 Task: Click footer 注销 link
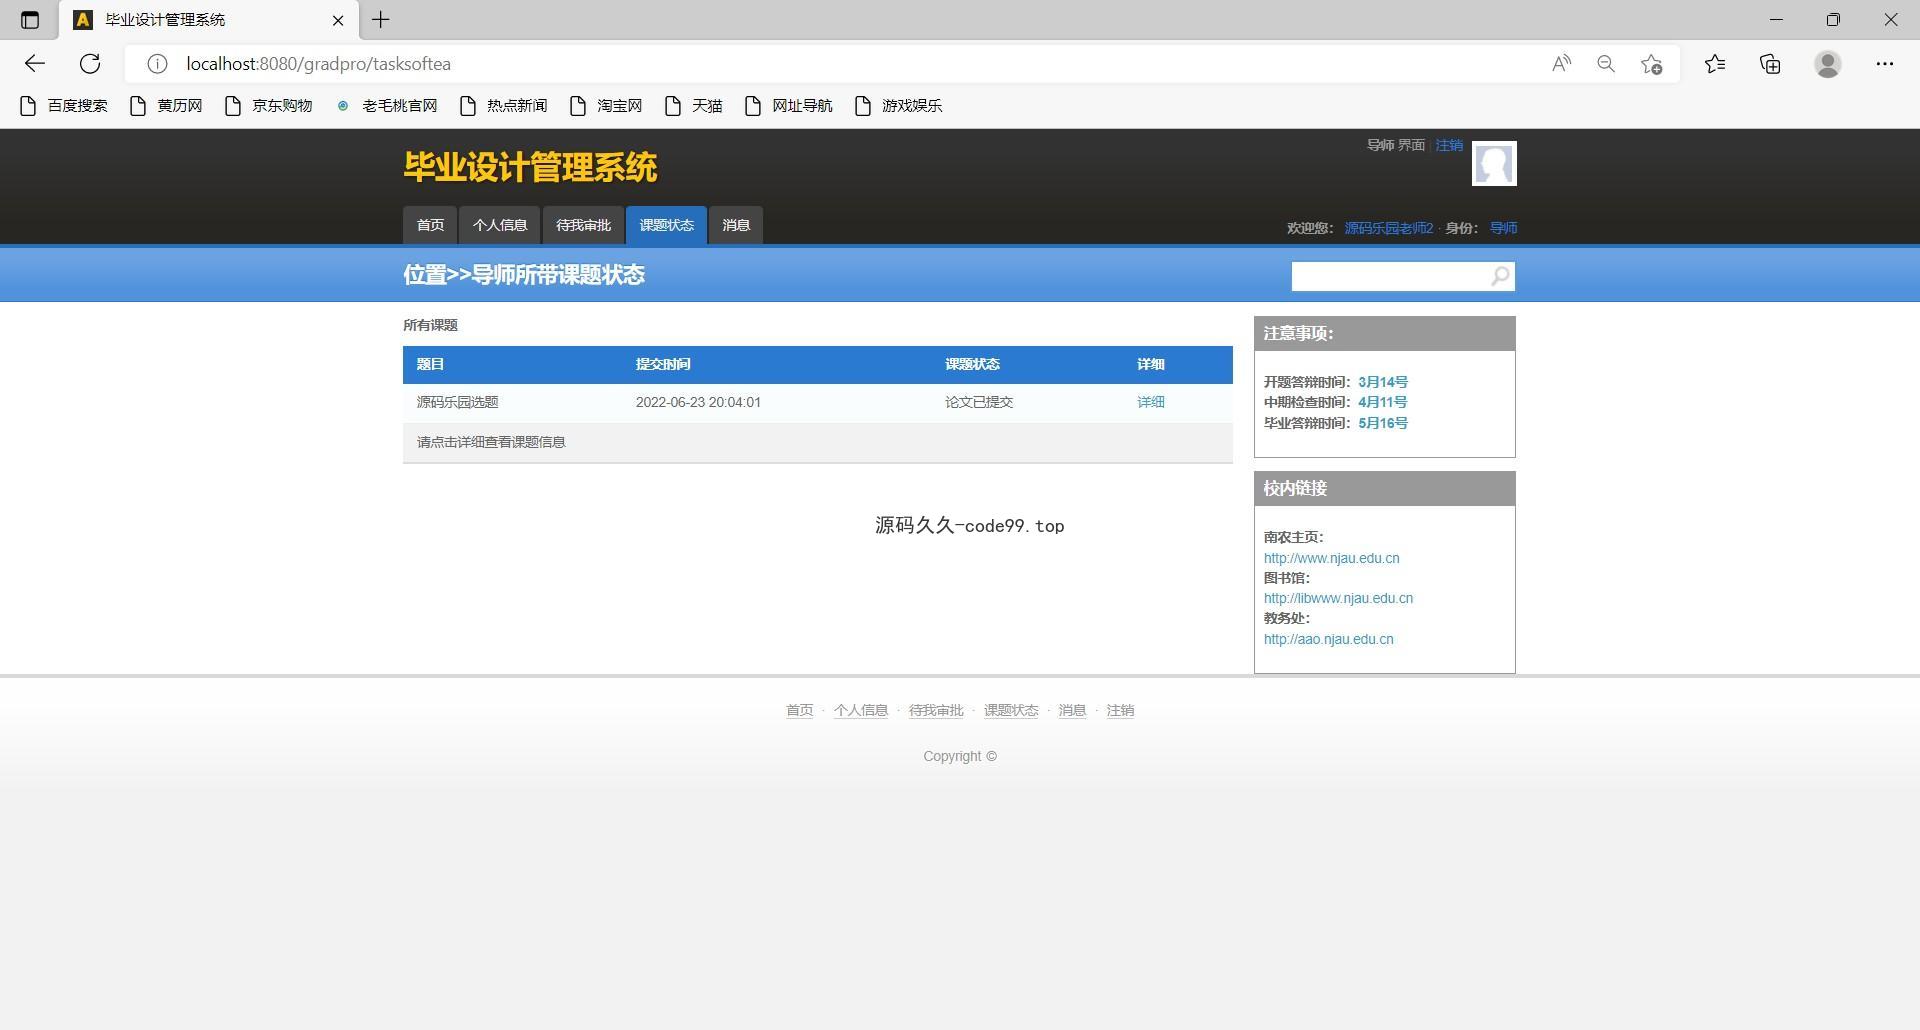1120,710
